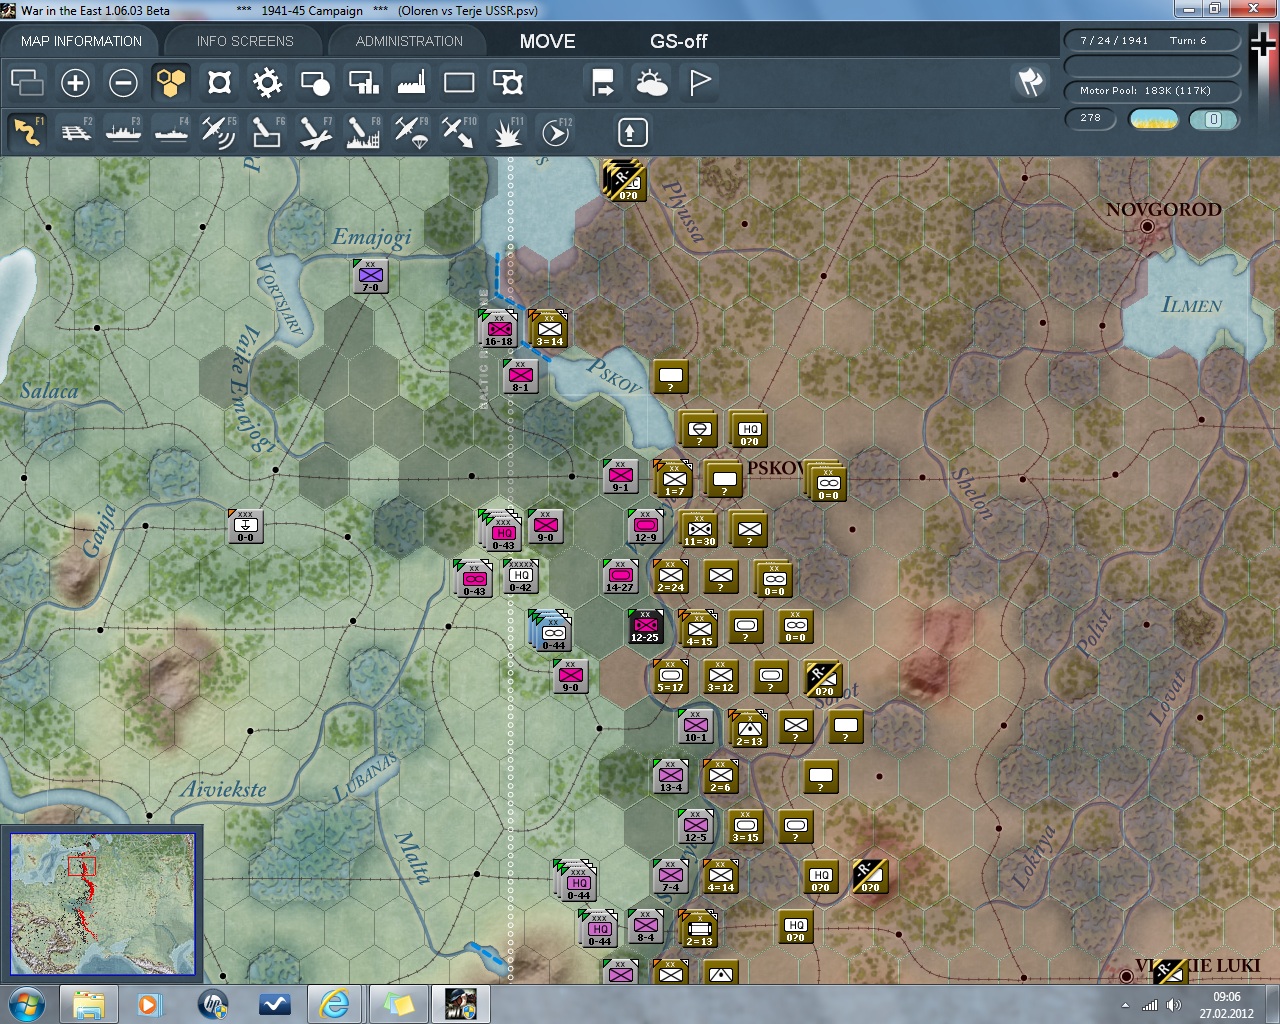The height and width of the screenshot is (1024, 1280).
Task: Open the Windows Start menu
Action: 26,1004
